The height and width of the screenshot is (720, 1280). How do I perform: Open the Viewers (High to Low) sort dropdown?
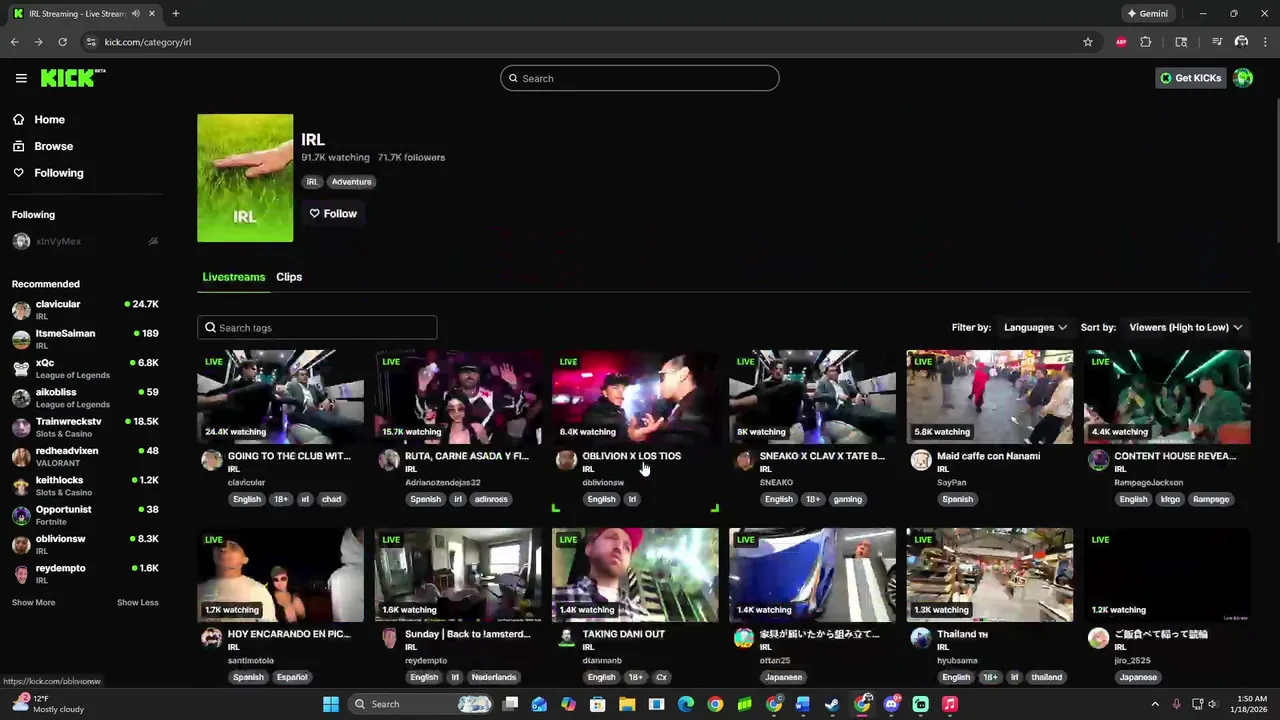1185,327
